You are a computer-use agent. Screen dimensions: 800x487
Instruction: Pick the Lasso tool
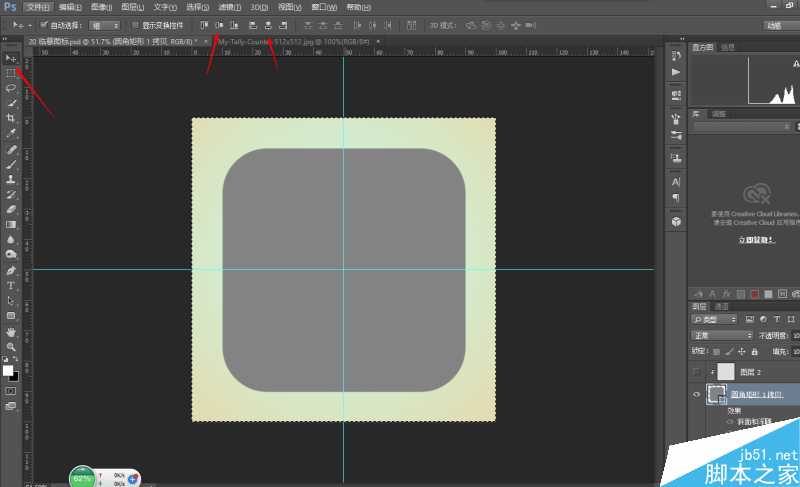(11, 88)
